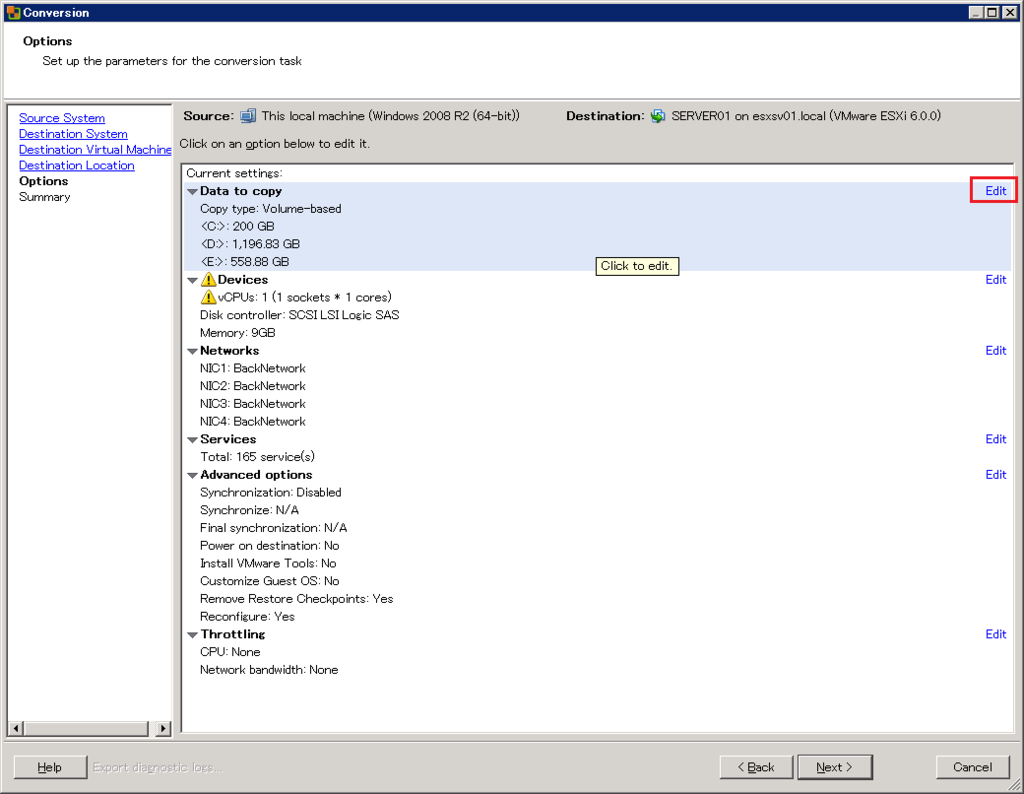Edit the Networks settings
The height and width of the screenshot is (794, 1024).
[995, 351]
